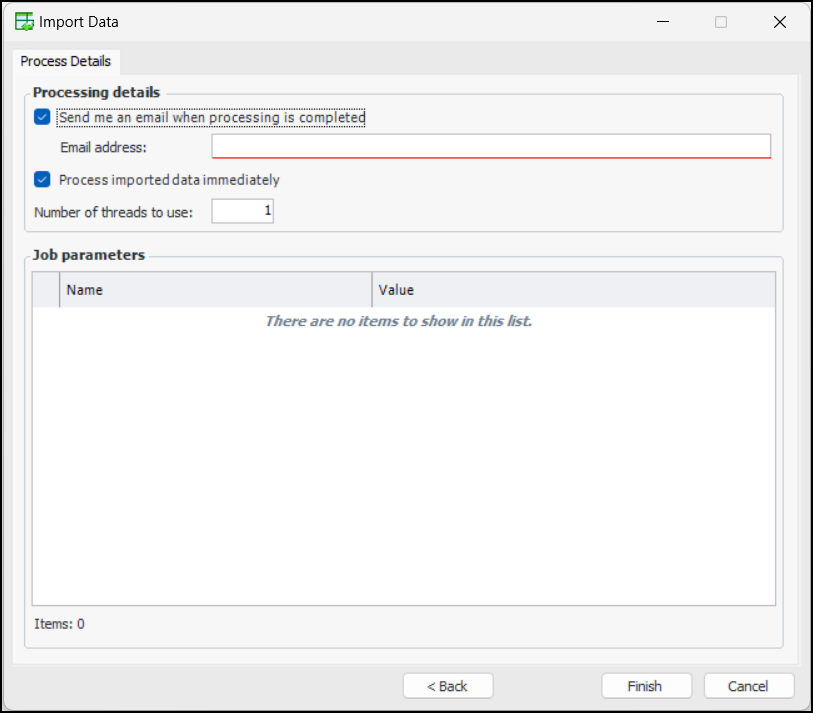
Task: Uncheck Send me an email when completed
Action: [42, 117]
